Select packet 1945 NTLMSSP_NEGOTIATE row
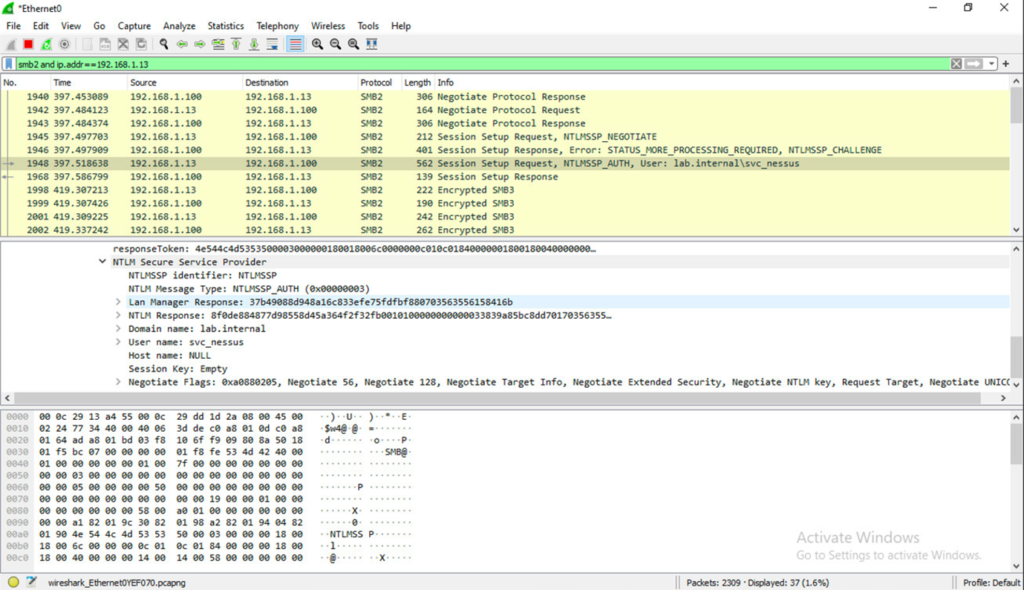 (505, 137)
